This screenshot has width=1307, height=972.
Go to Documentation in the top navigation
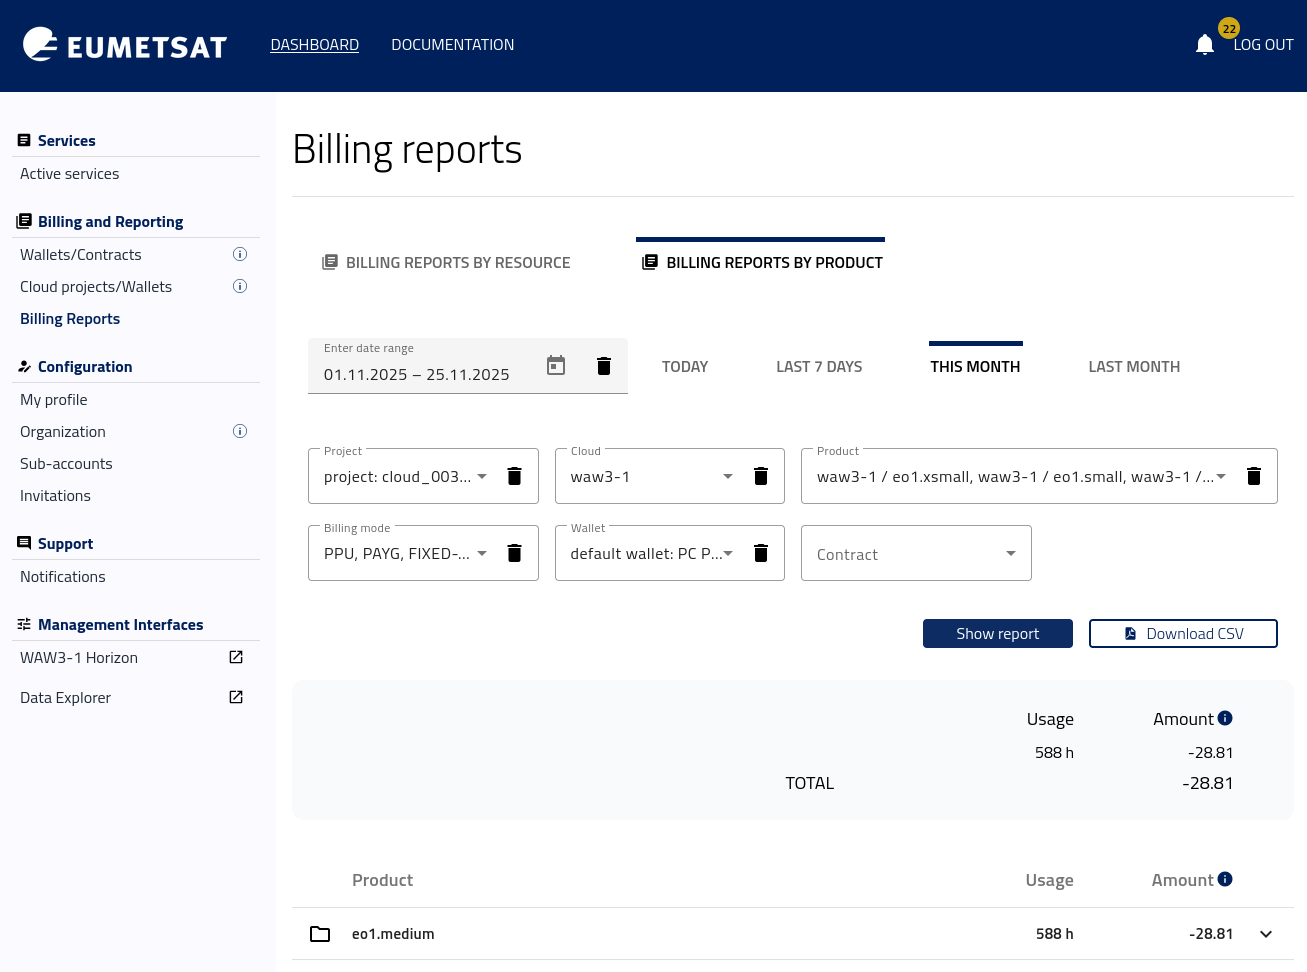coord(452,45)
